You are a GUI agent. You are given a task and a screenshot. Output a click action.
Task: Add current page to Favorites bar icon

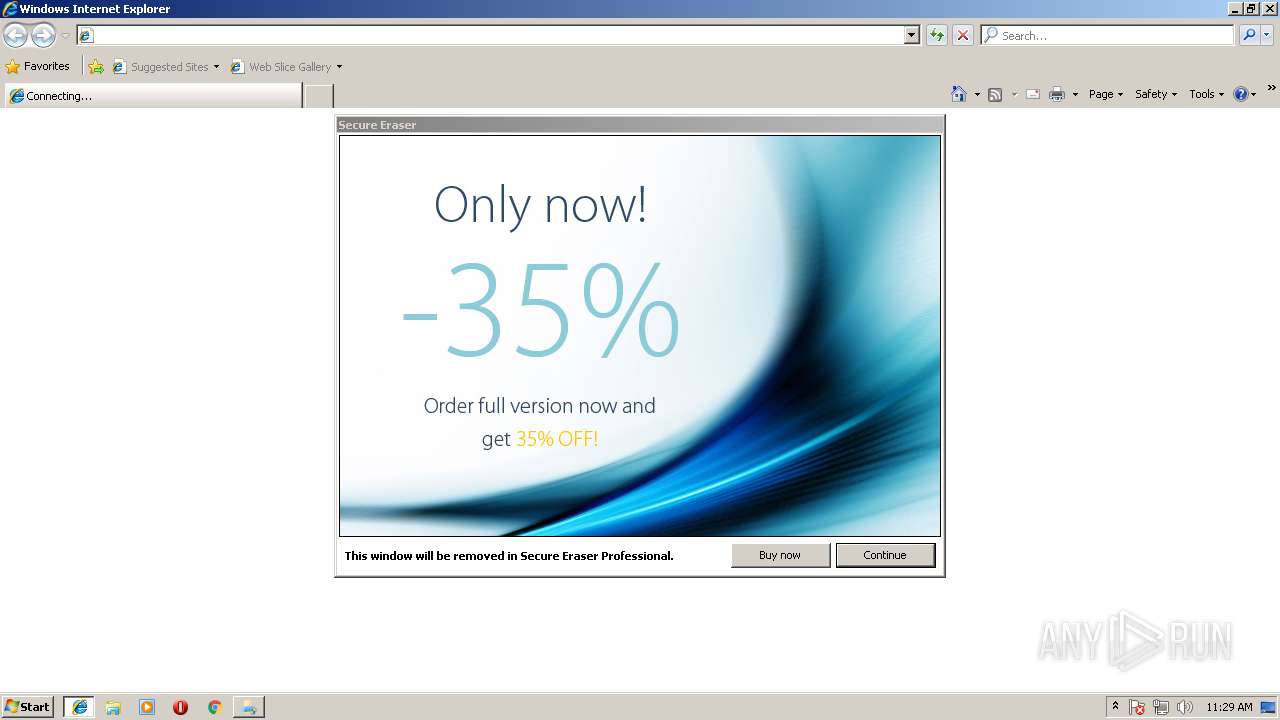pyautogui.click(x=96, y=67)
